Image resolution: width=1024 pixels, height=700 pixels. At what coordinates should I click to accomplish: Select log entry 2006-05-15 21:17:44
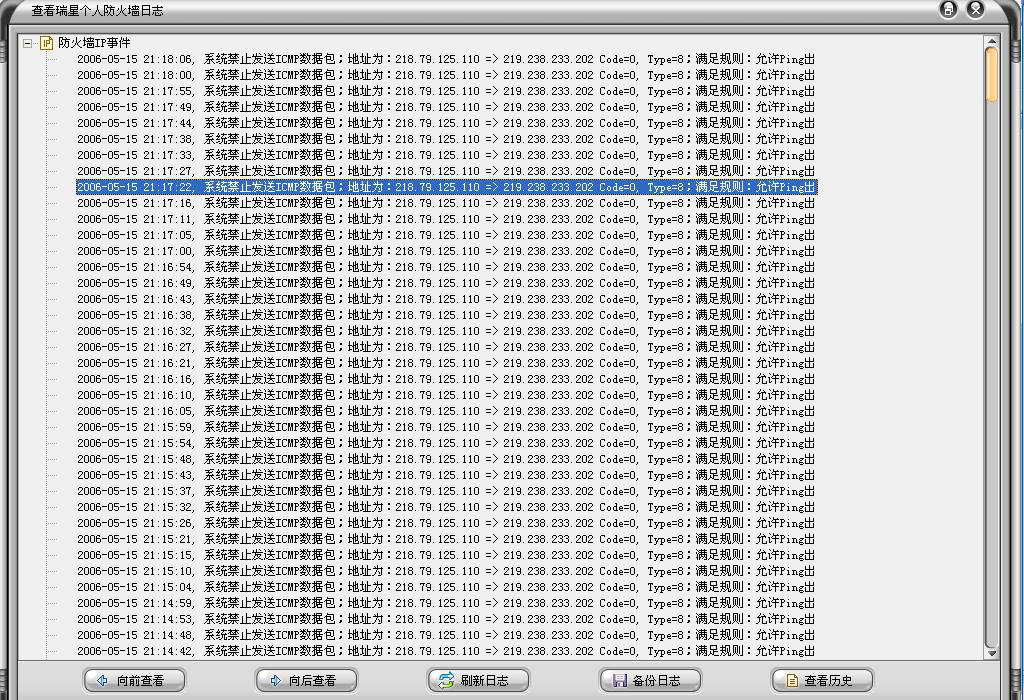click(447, 123)
